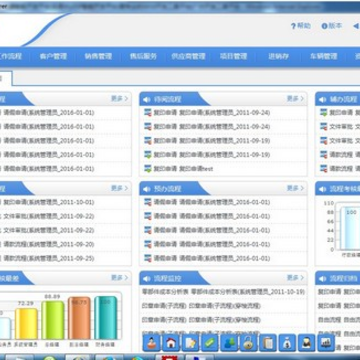This screenshot has height=360, width=360.
Task: Open the 请款流程 2011-09-20 entry
Action: click(49, 244)
